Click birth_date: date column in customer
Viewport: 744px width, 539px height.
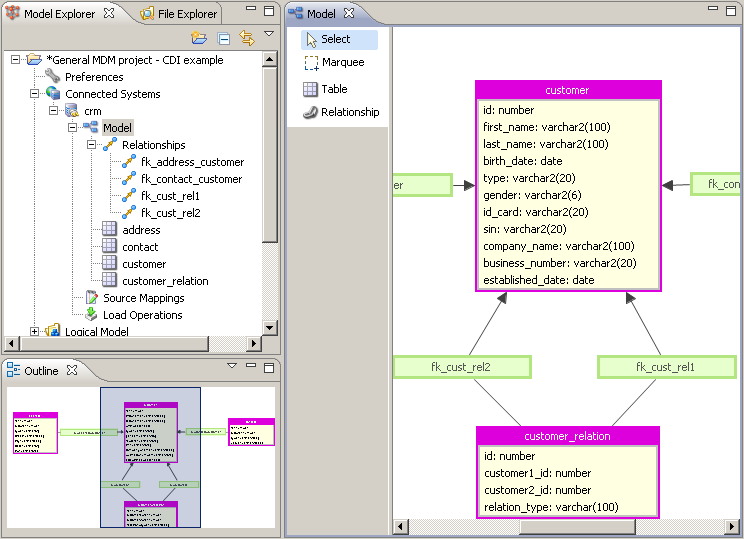522,161
